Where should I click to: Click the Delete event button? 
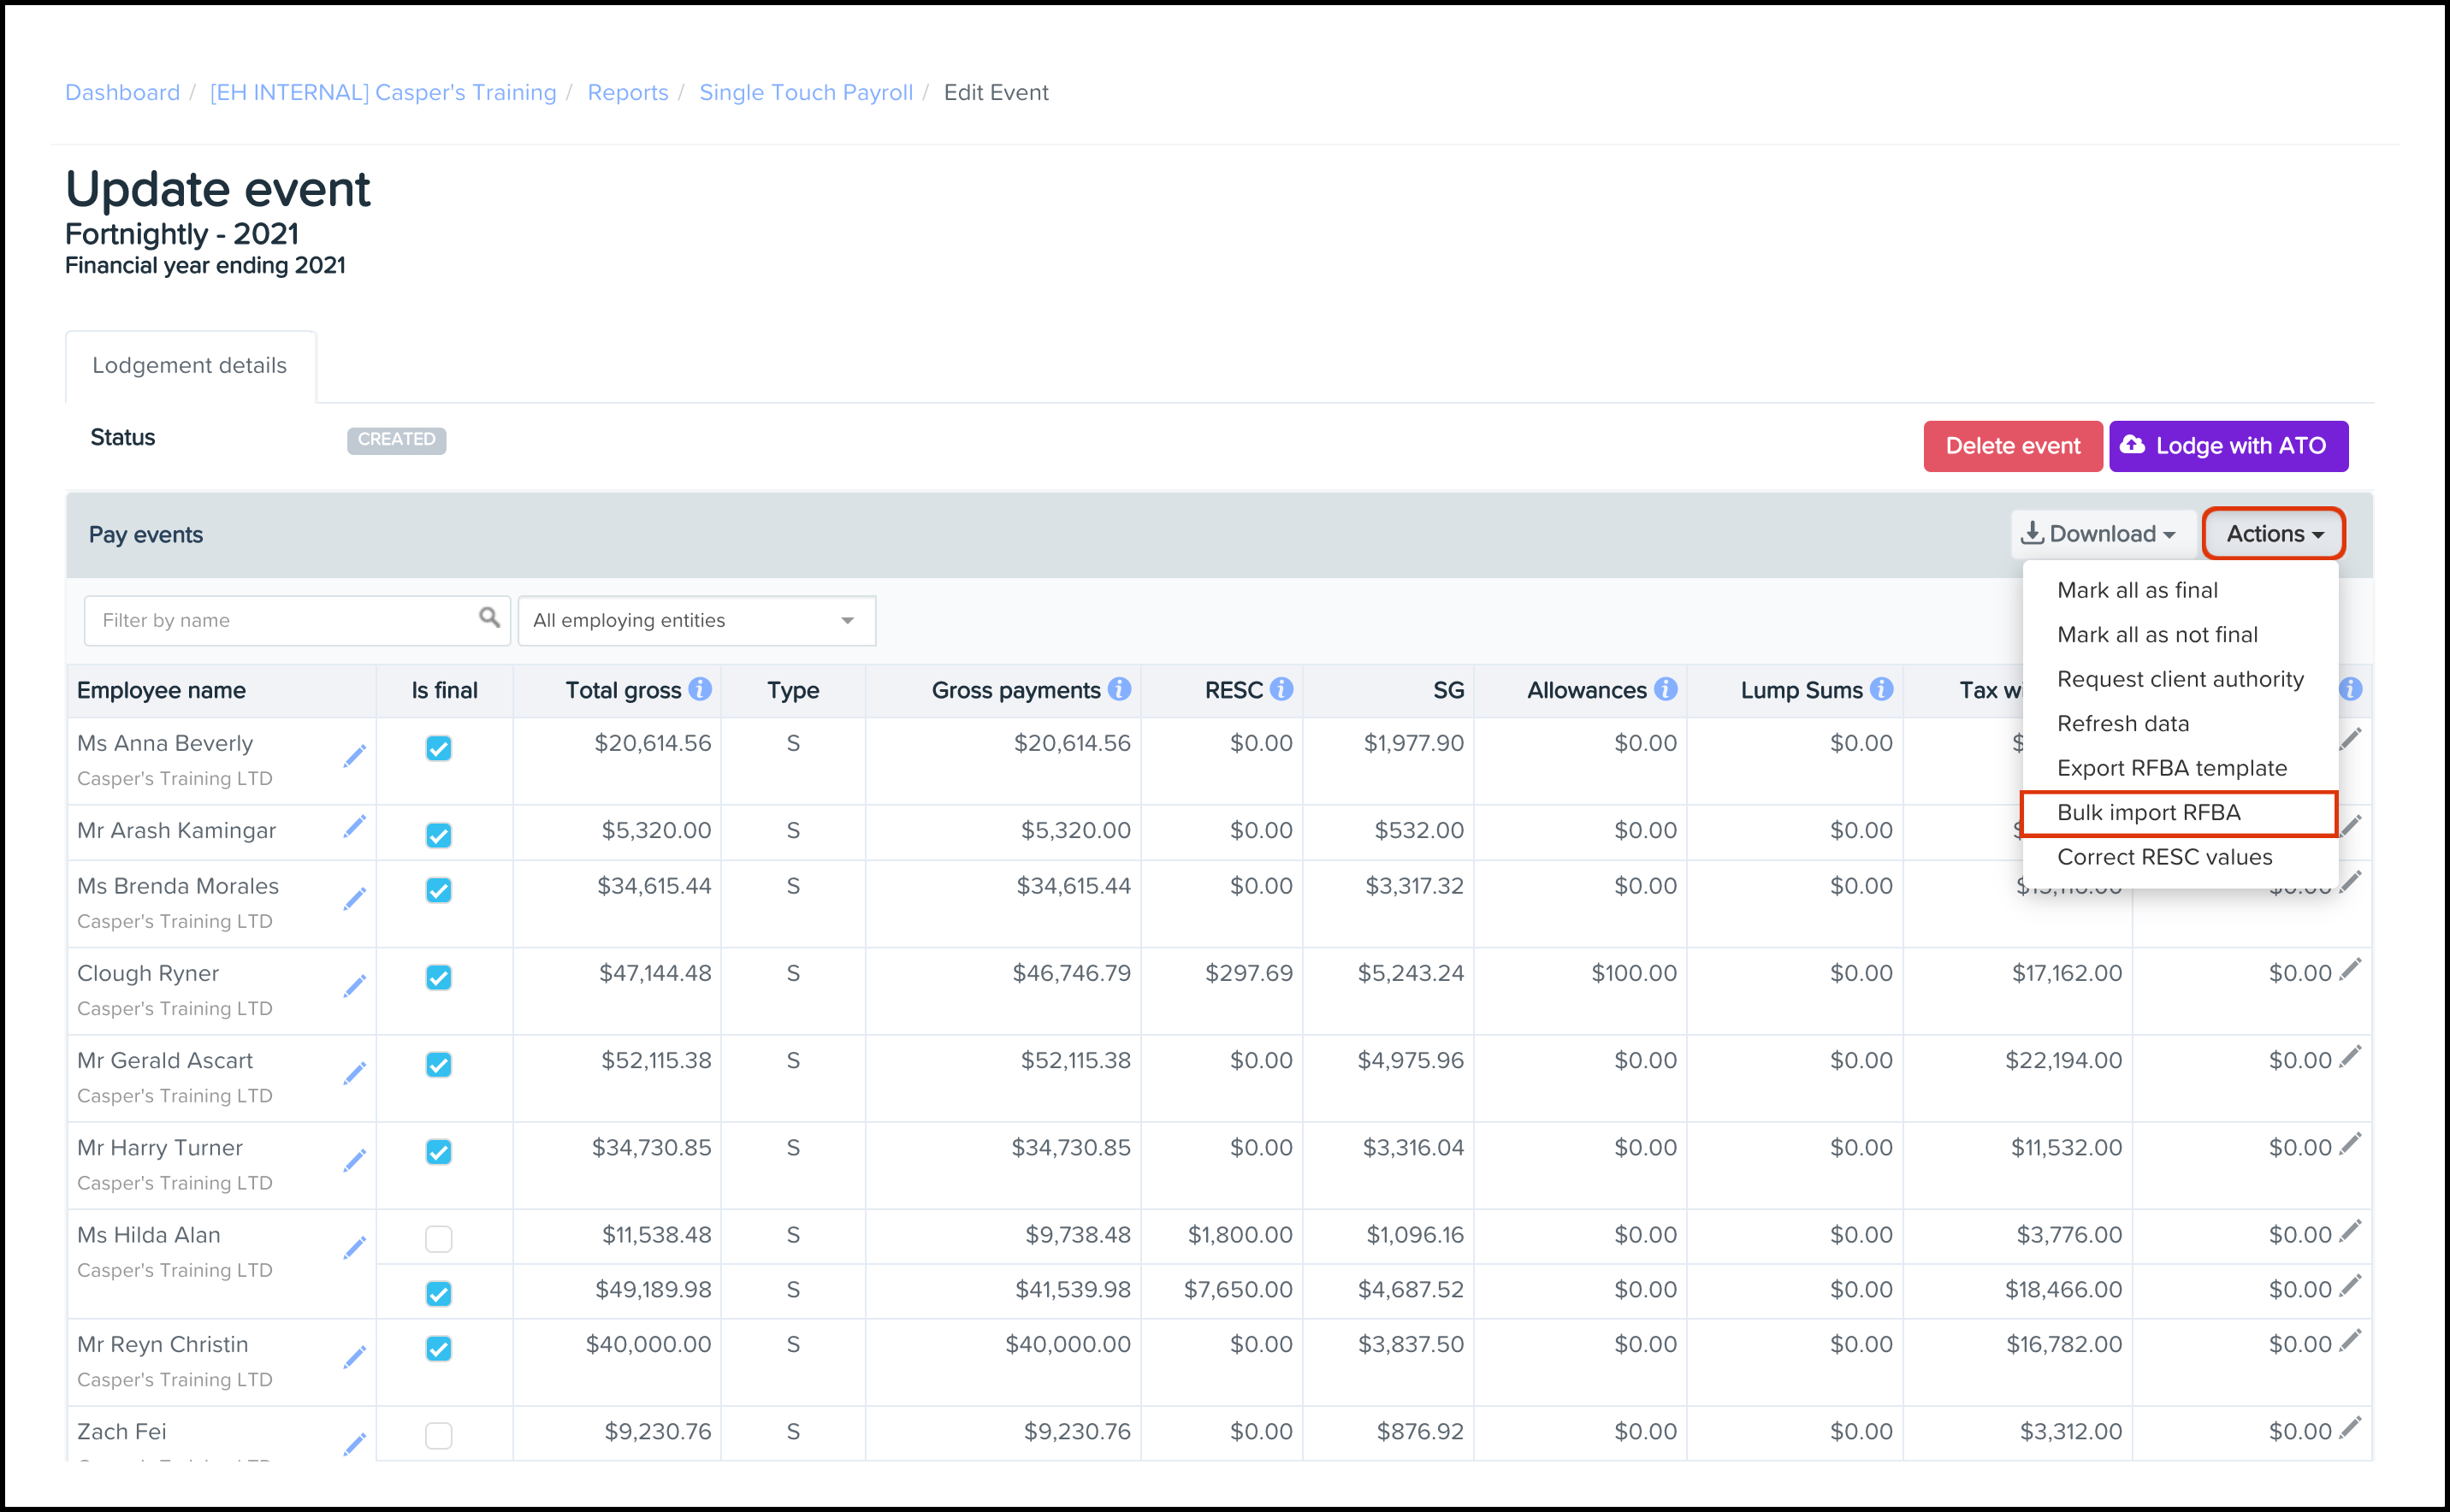(x=2012, y=446)
